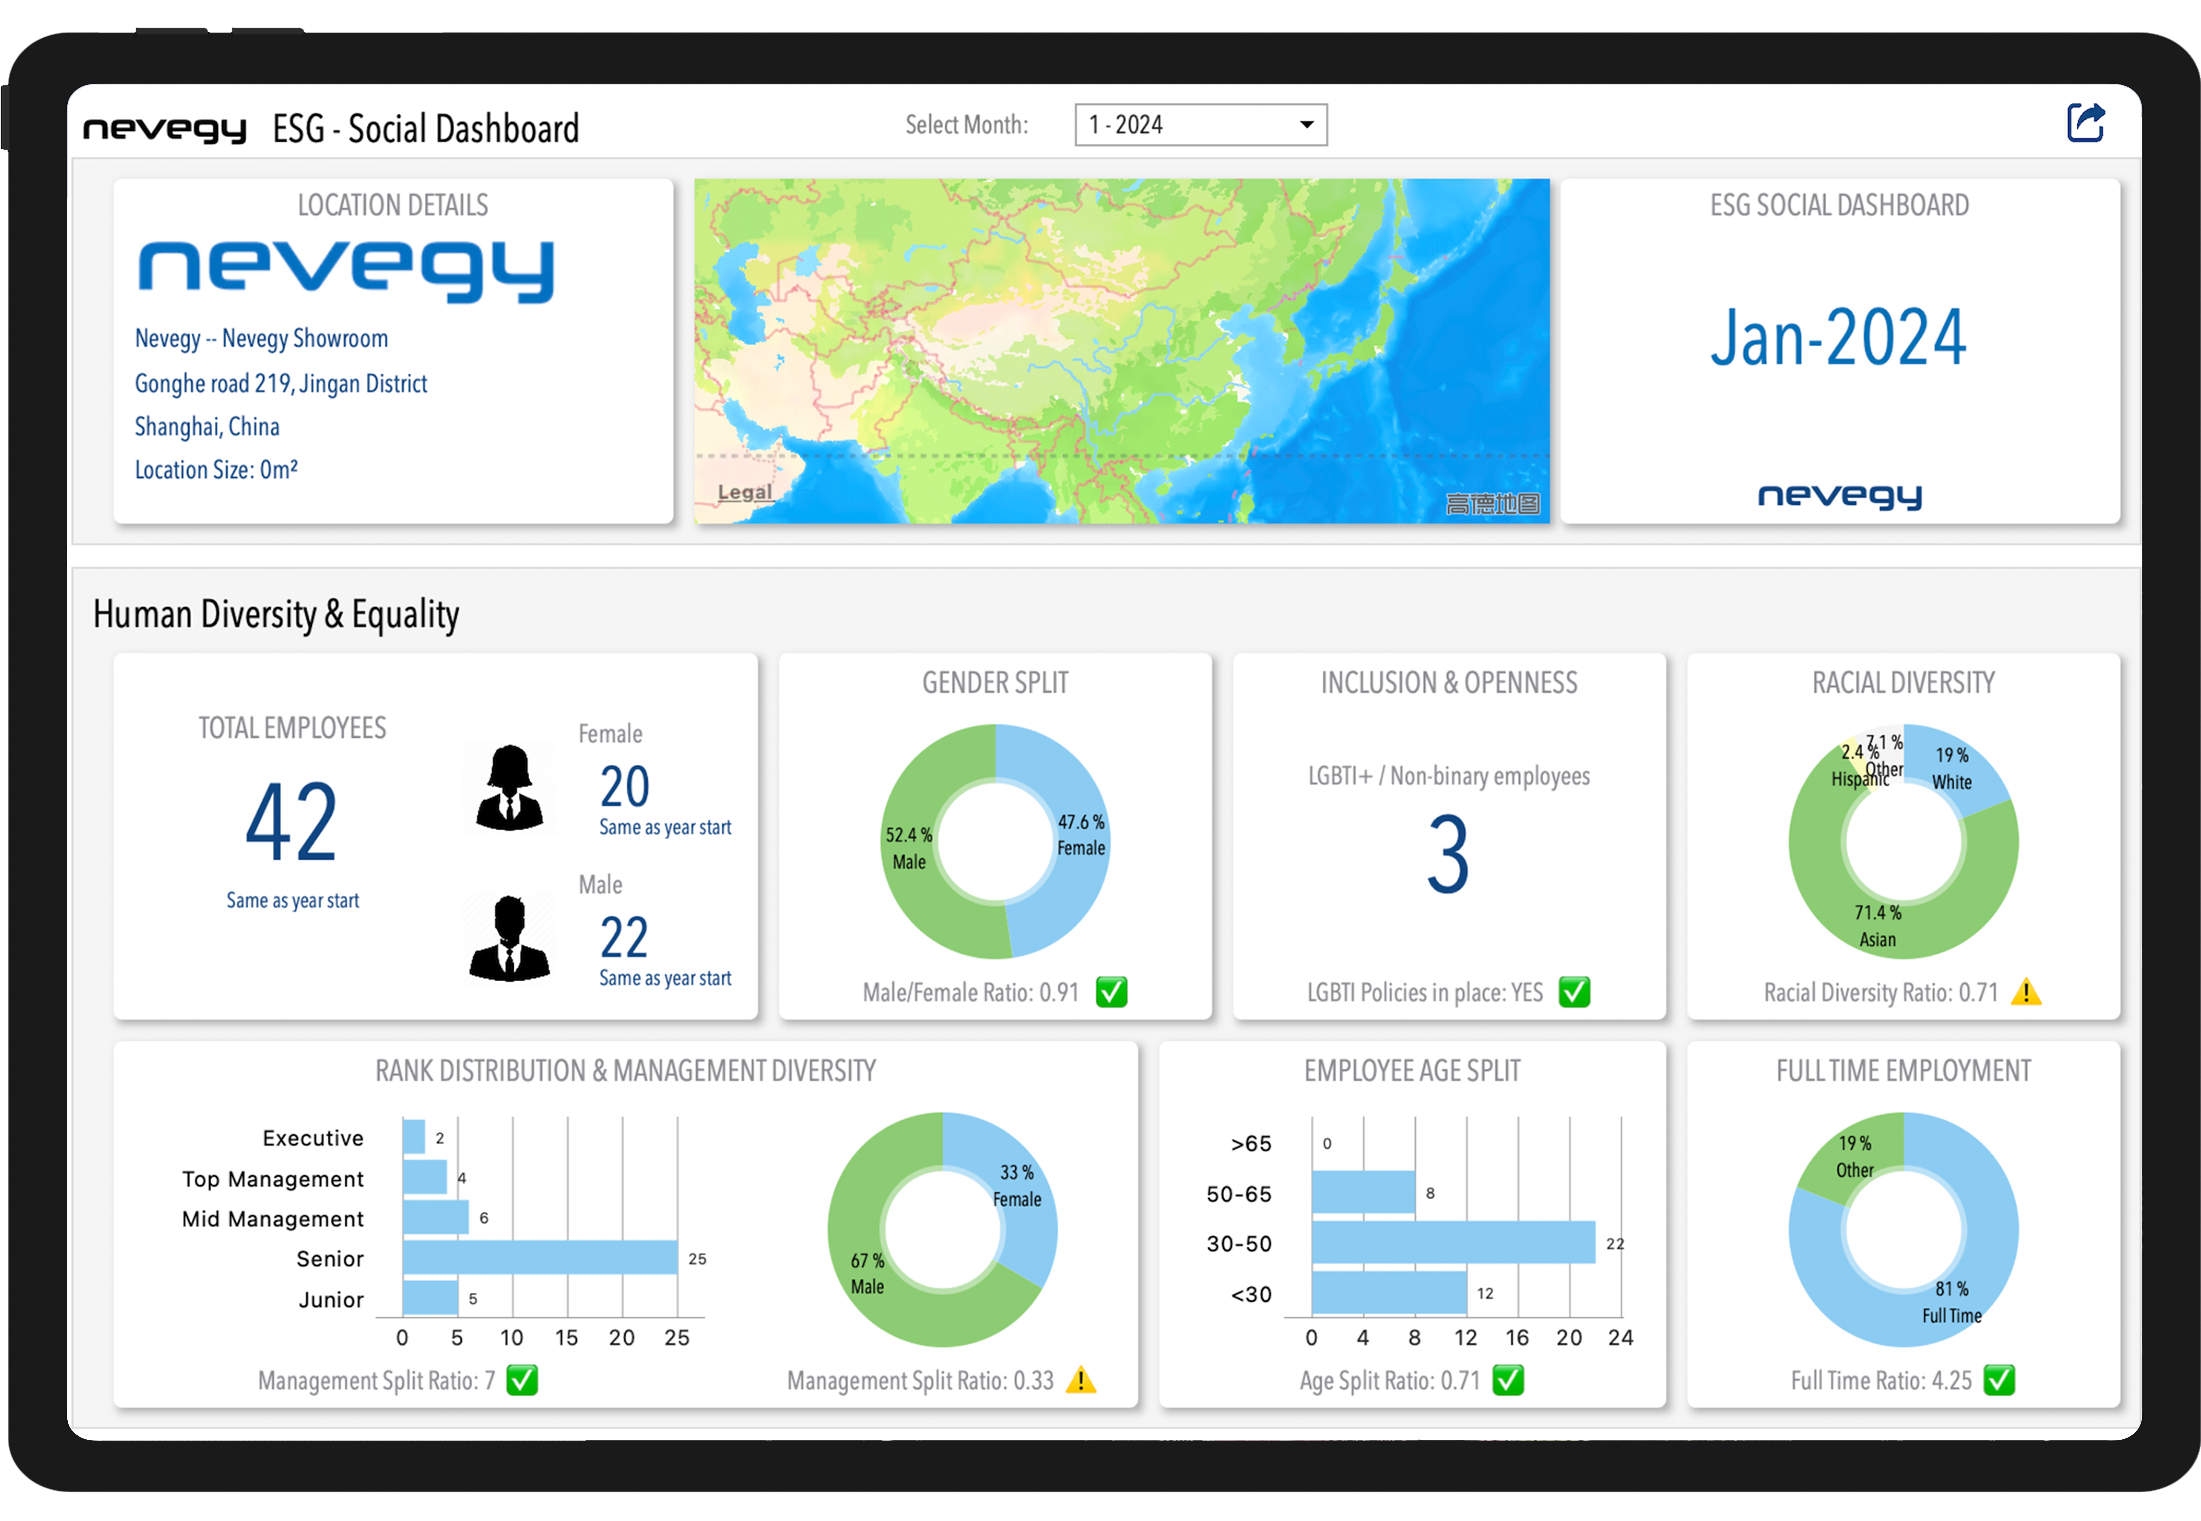The width and height of the screenshot is (2201, 1521).
Task: Click the 47.6 % Female donut segment
Action: click(1080, 835)
